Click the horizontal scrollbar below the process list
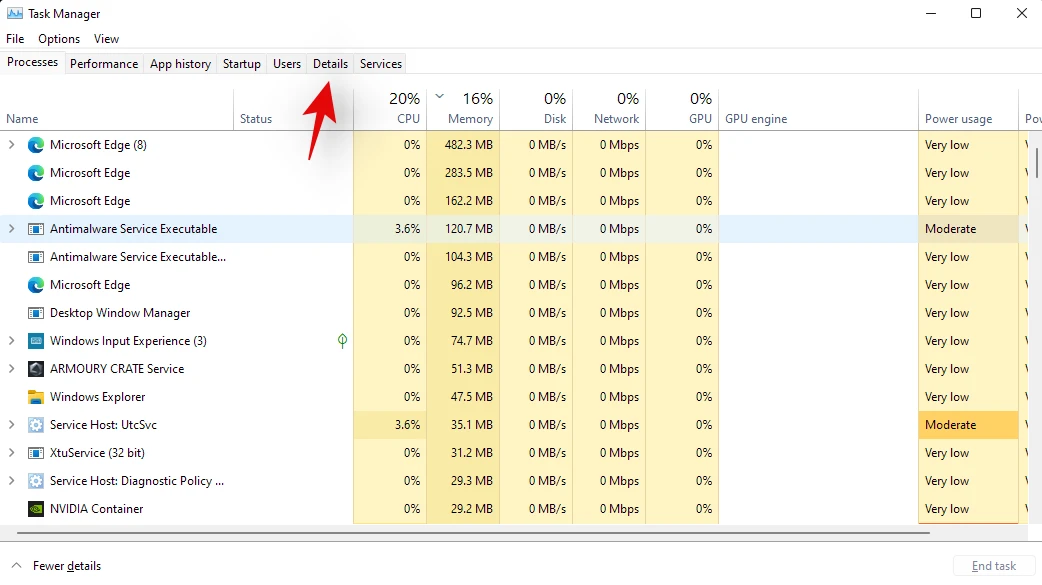 [x=470, y=533]
